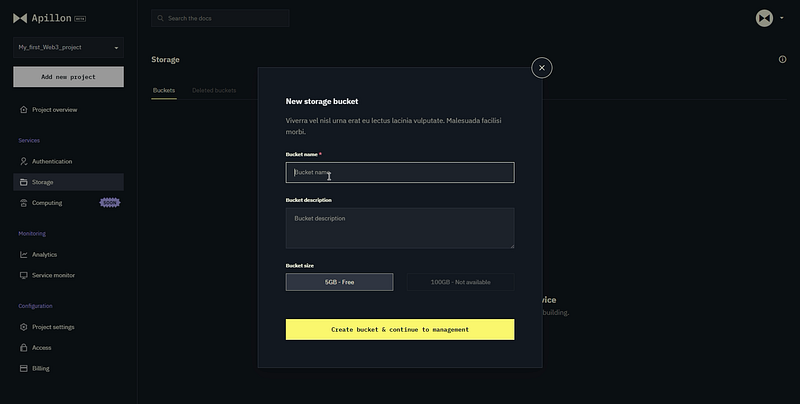The width and height of the screenshot is (800, 404).
Task: Click the info icon near Storage header
Action: (782, 60)
